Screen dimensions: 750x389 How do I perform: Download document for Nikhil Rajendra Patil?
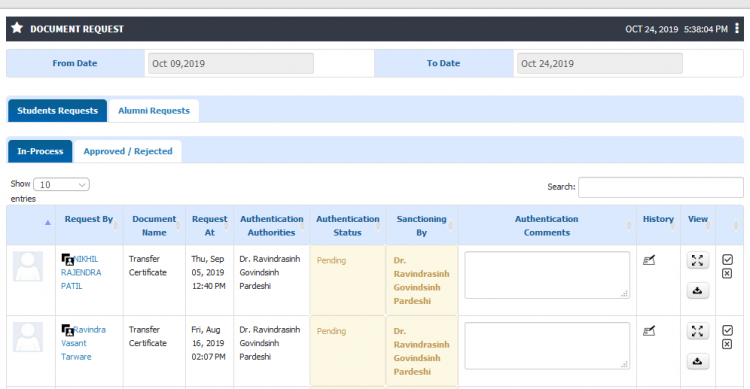point(697,290)
